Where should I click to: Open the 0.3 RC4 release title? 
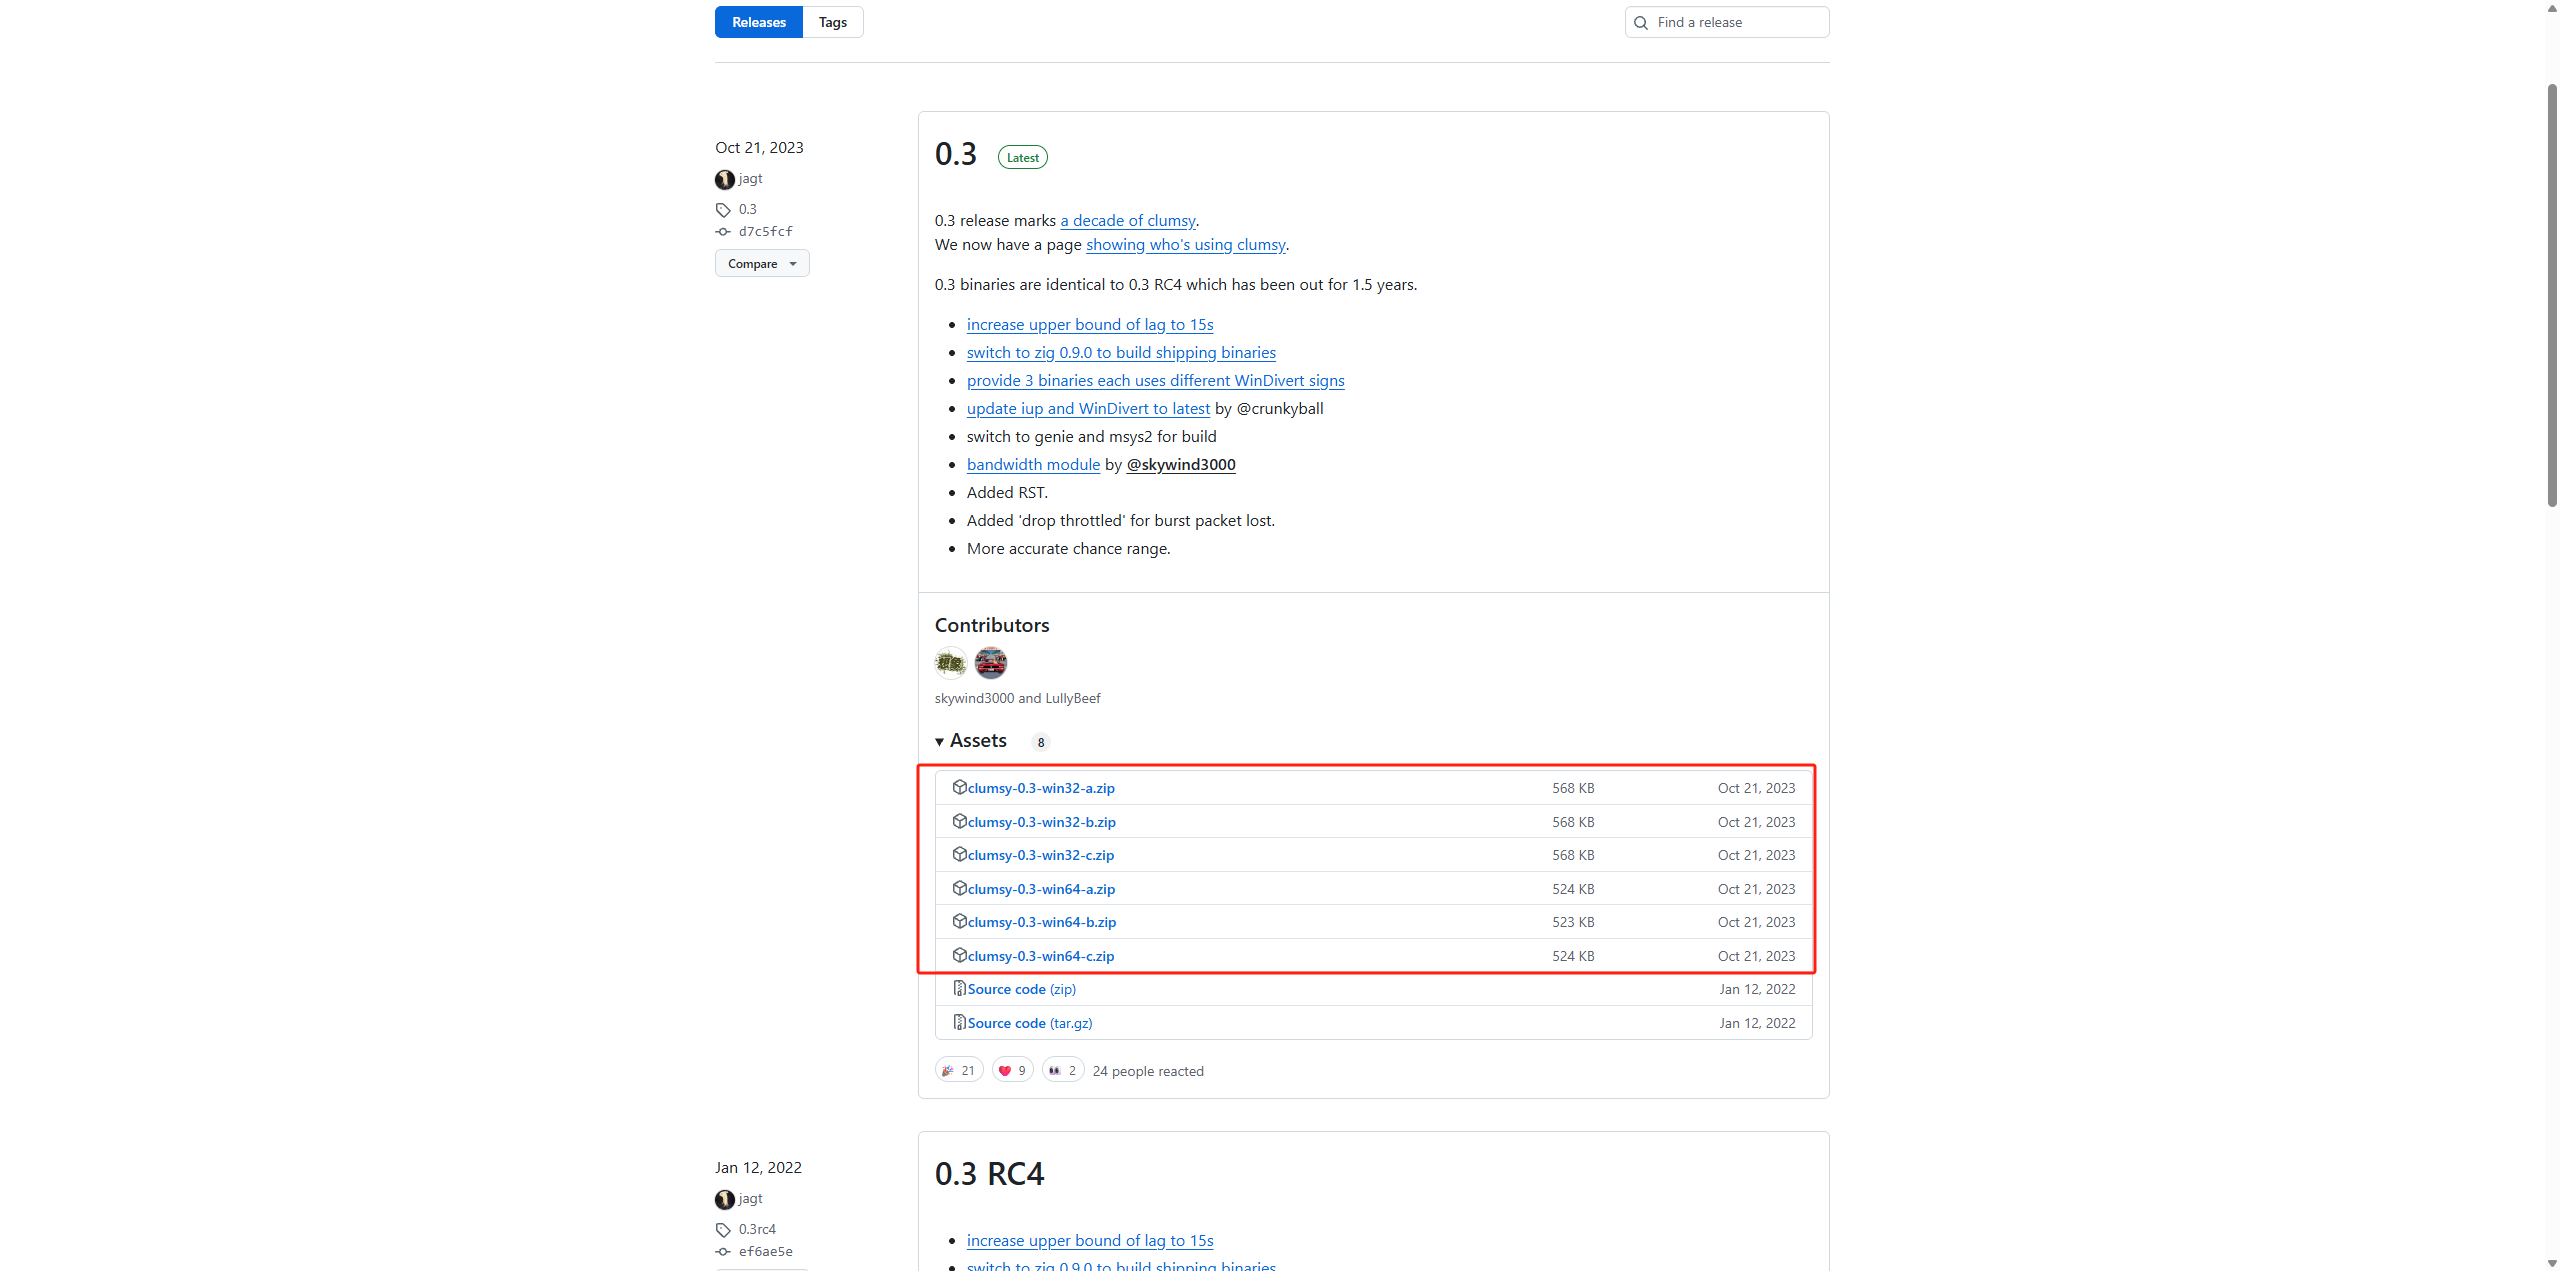tap(990, 1174)
